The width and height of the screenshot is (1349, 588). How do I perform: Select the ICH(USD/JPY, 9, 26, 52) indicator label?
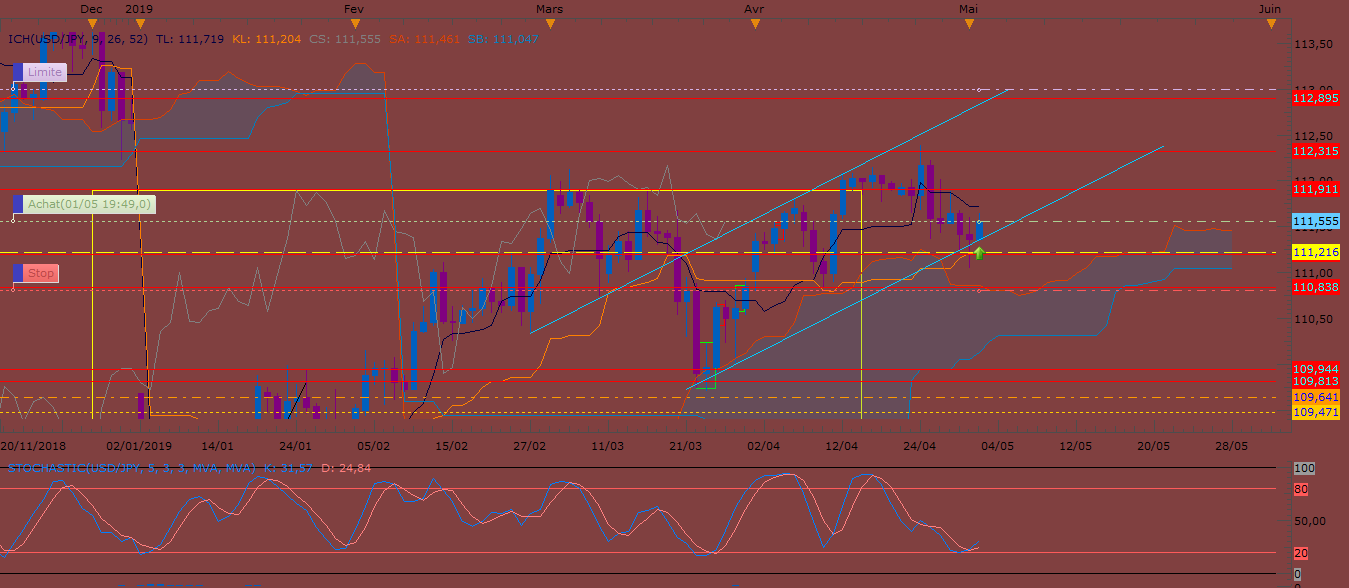click(x=79, y=38)
